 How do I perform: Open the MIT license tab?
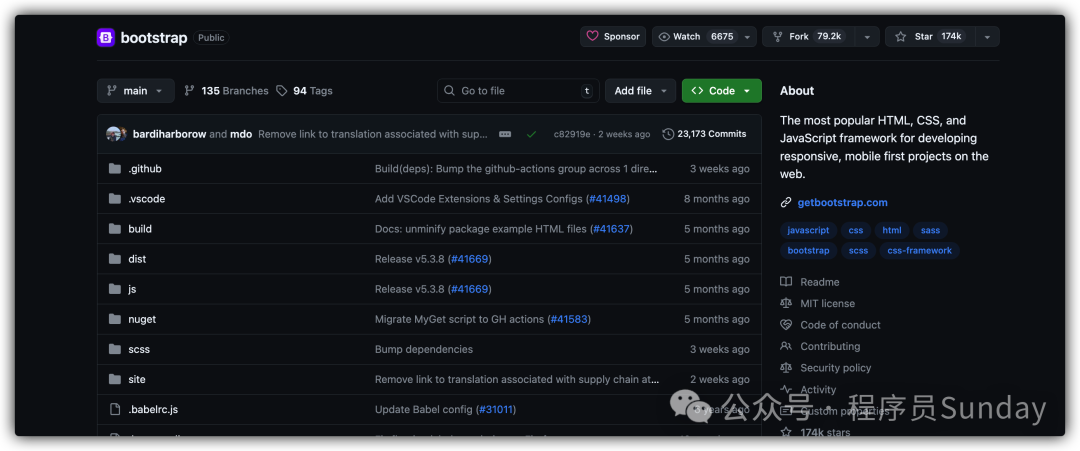tap(827, 304)
